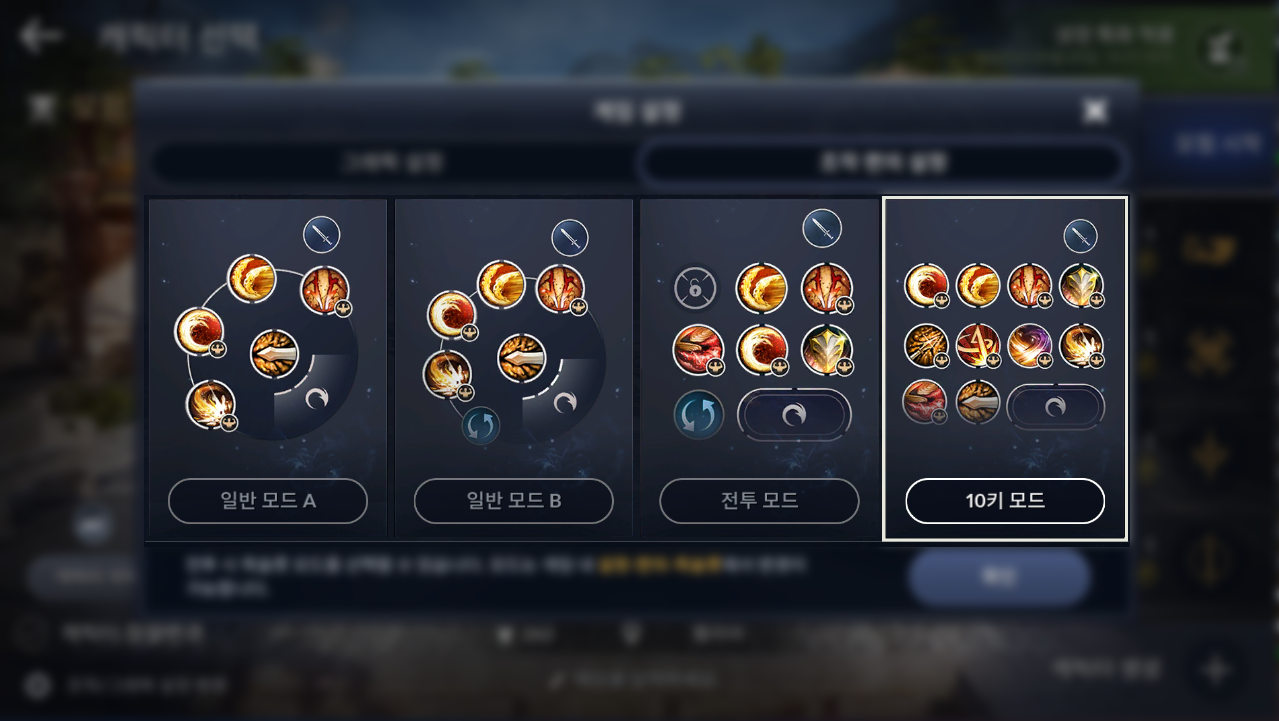Click the locked target icon in 전투 모드
Viewport: 1279px width, 721px height.
[696, 289]
